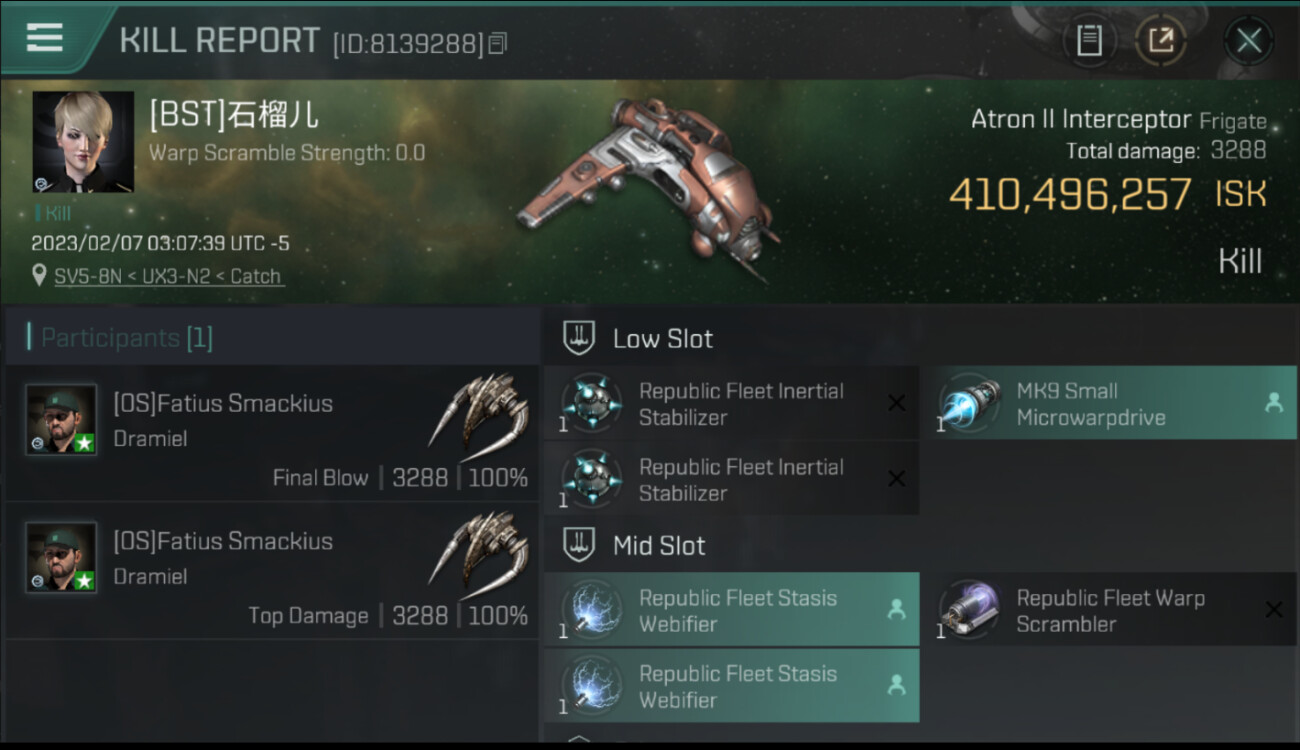
Task: Open the hamburger main menu
Action: tap(45, 38)
